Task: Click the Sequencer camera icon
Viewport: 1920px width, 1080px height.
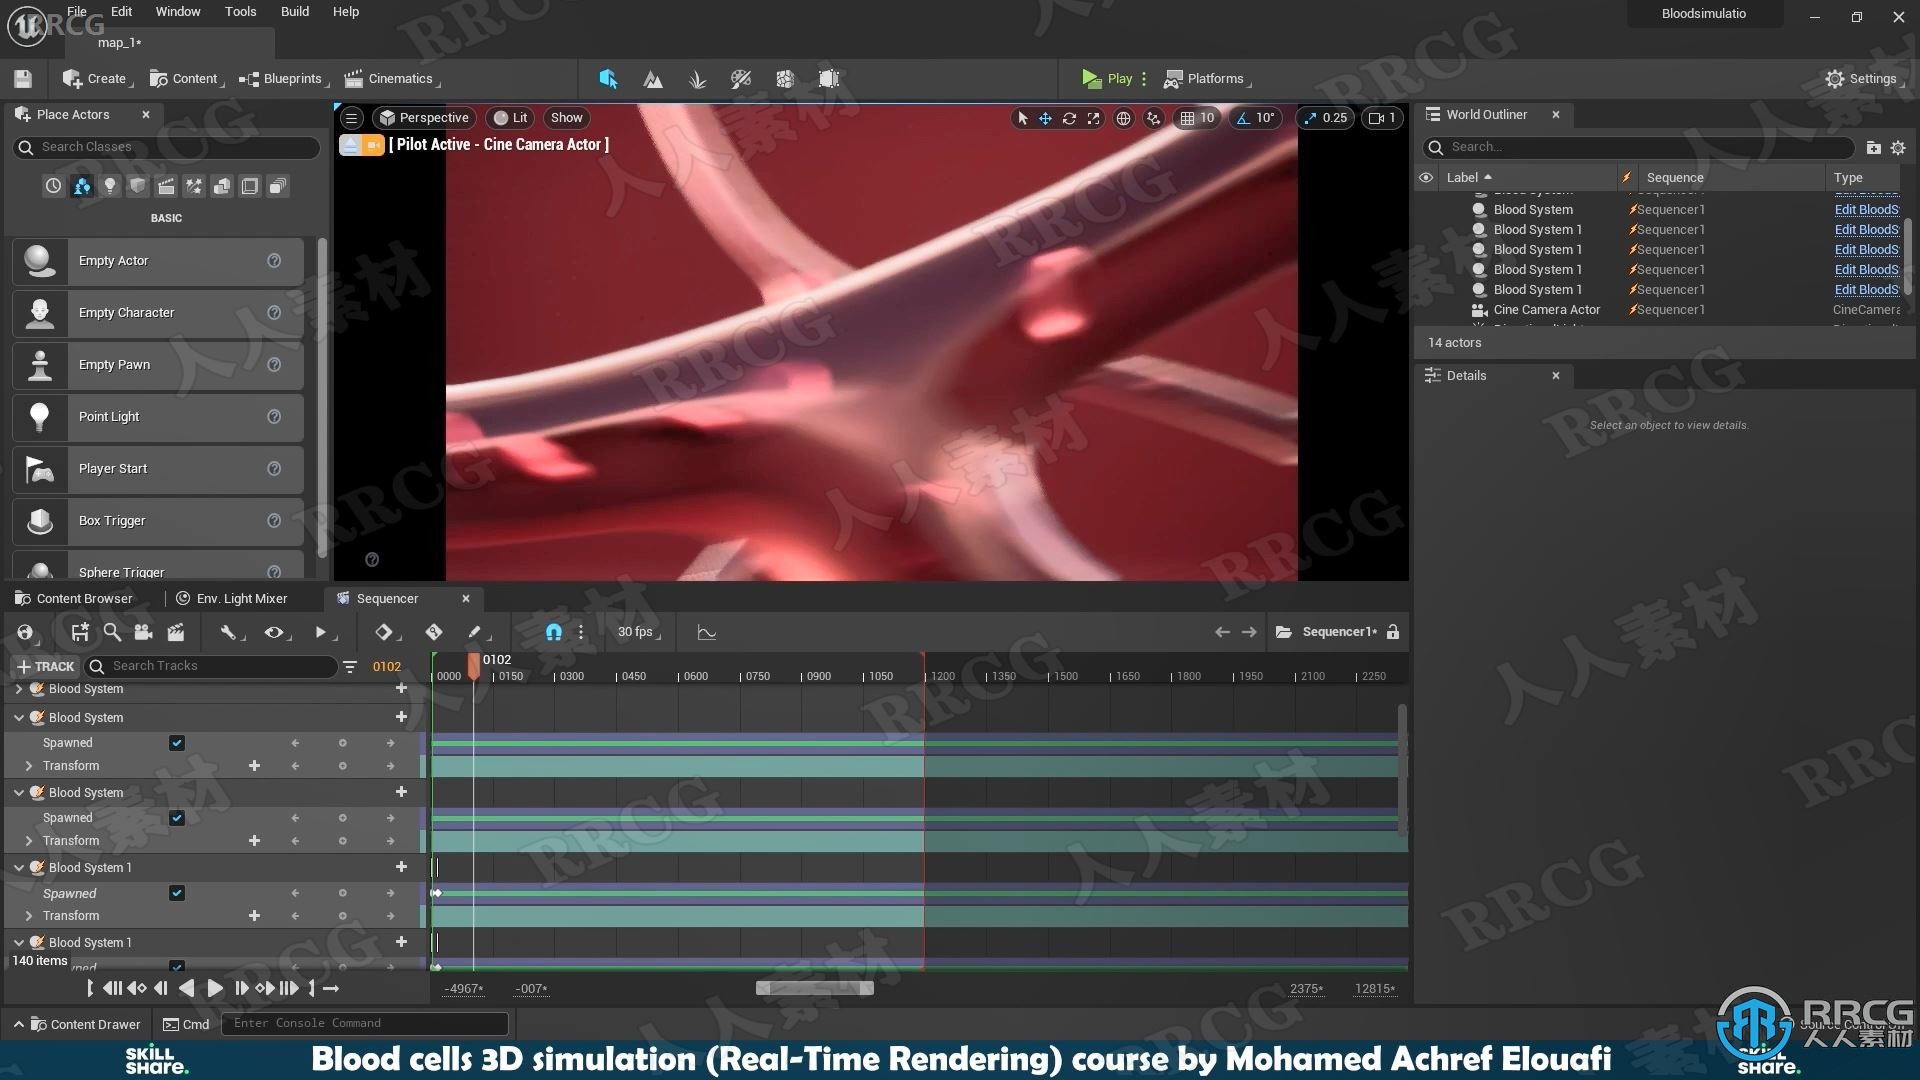Action: [x=143, y=632]
